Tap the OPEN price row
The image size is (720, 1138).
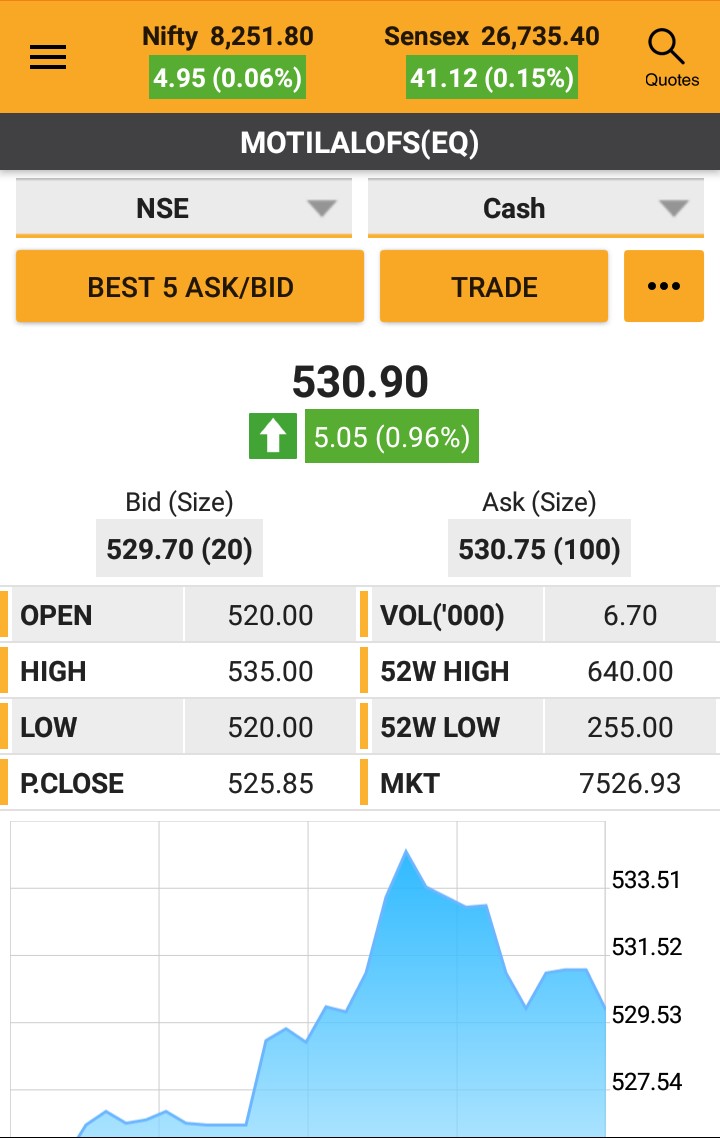[x=180, y=615]
